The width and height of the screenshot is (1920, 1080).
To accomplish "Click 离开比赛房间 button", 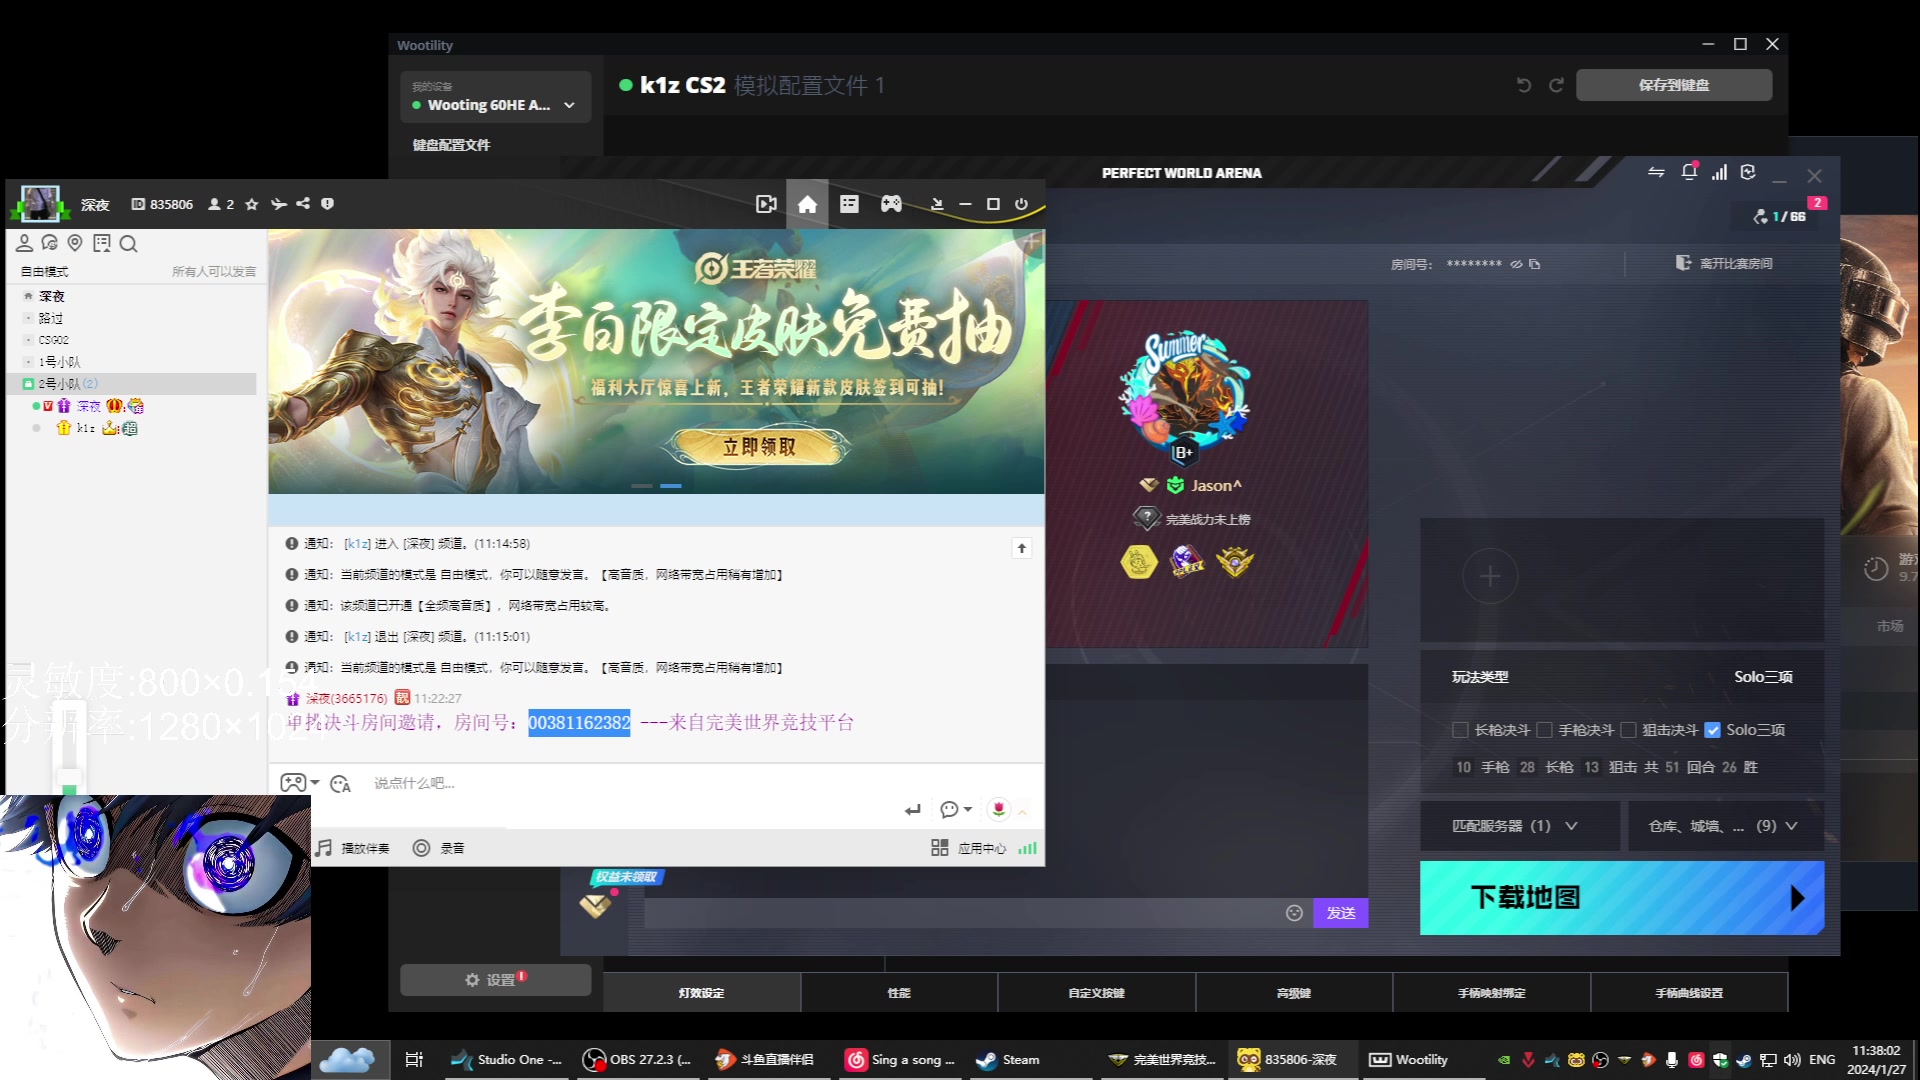I will point(1724,263).
